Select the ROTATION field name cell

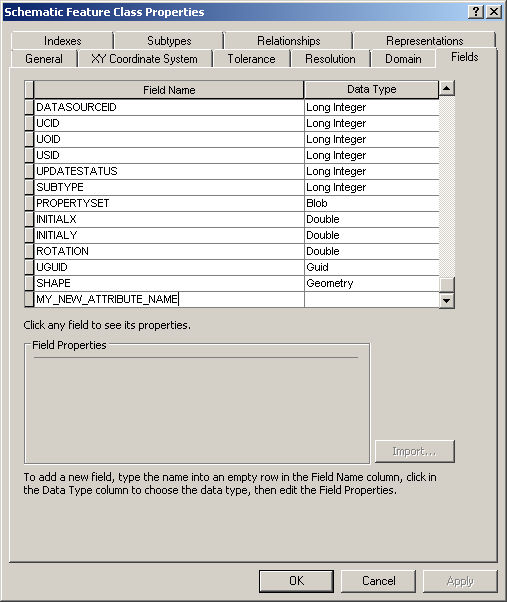(x=169, y=251)
